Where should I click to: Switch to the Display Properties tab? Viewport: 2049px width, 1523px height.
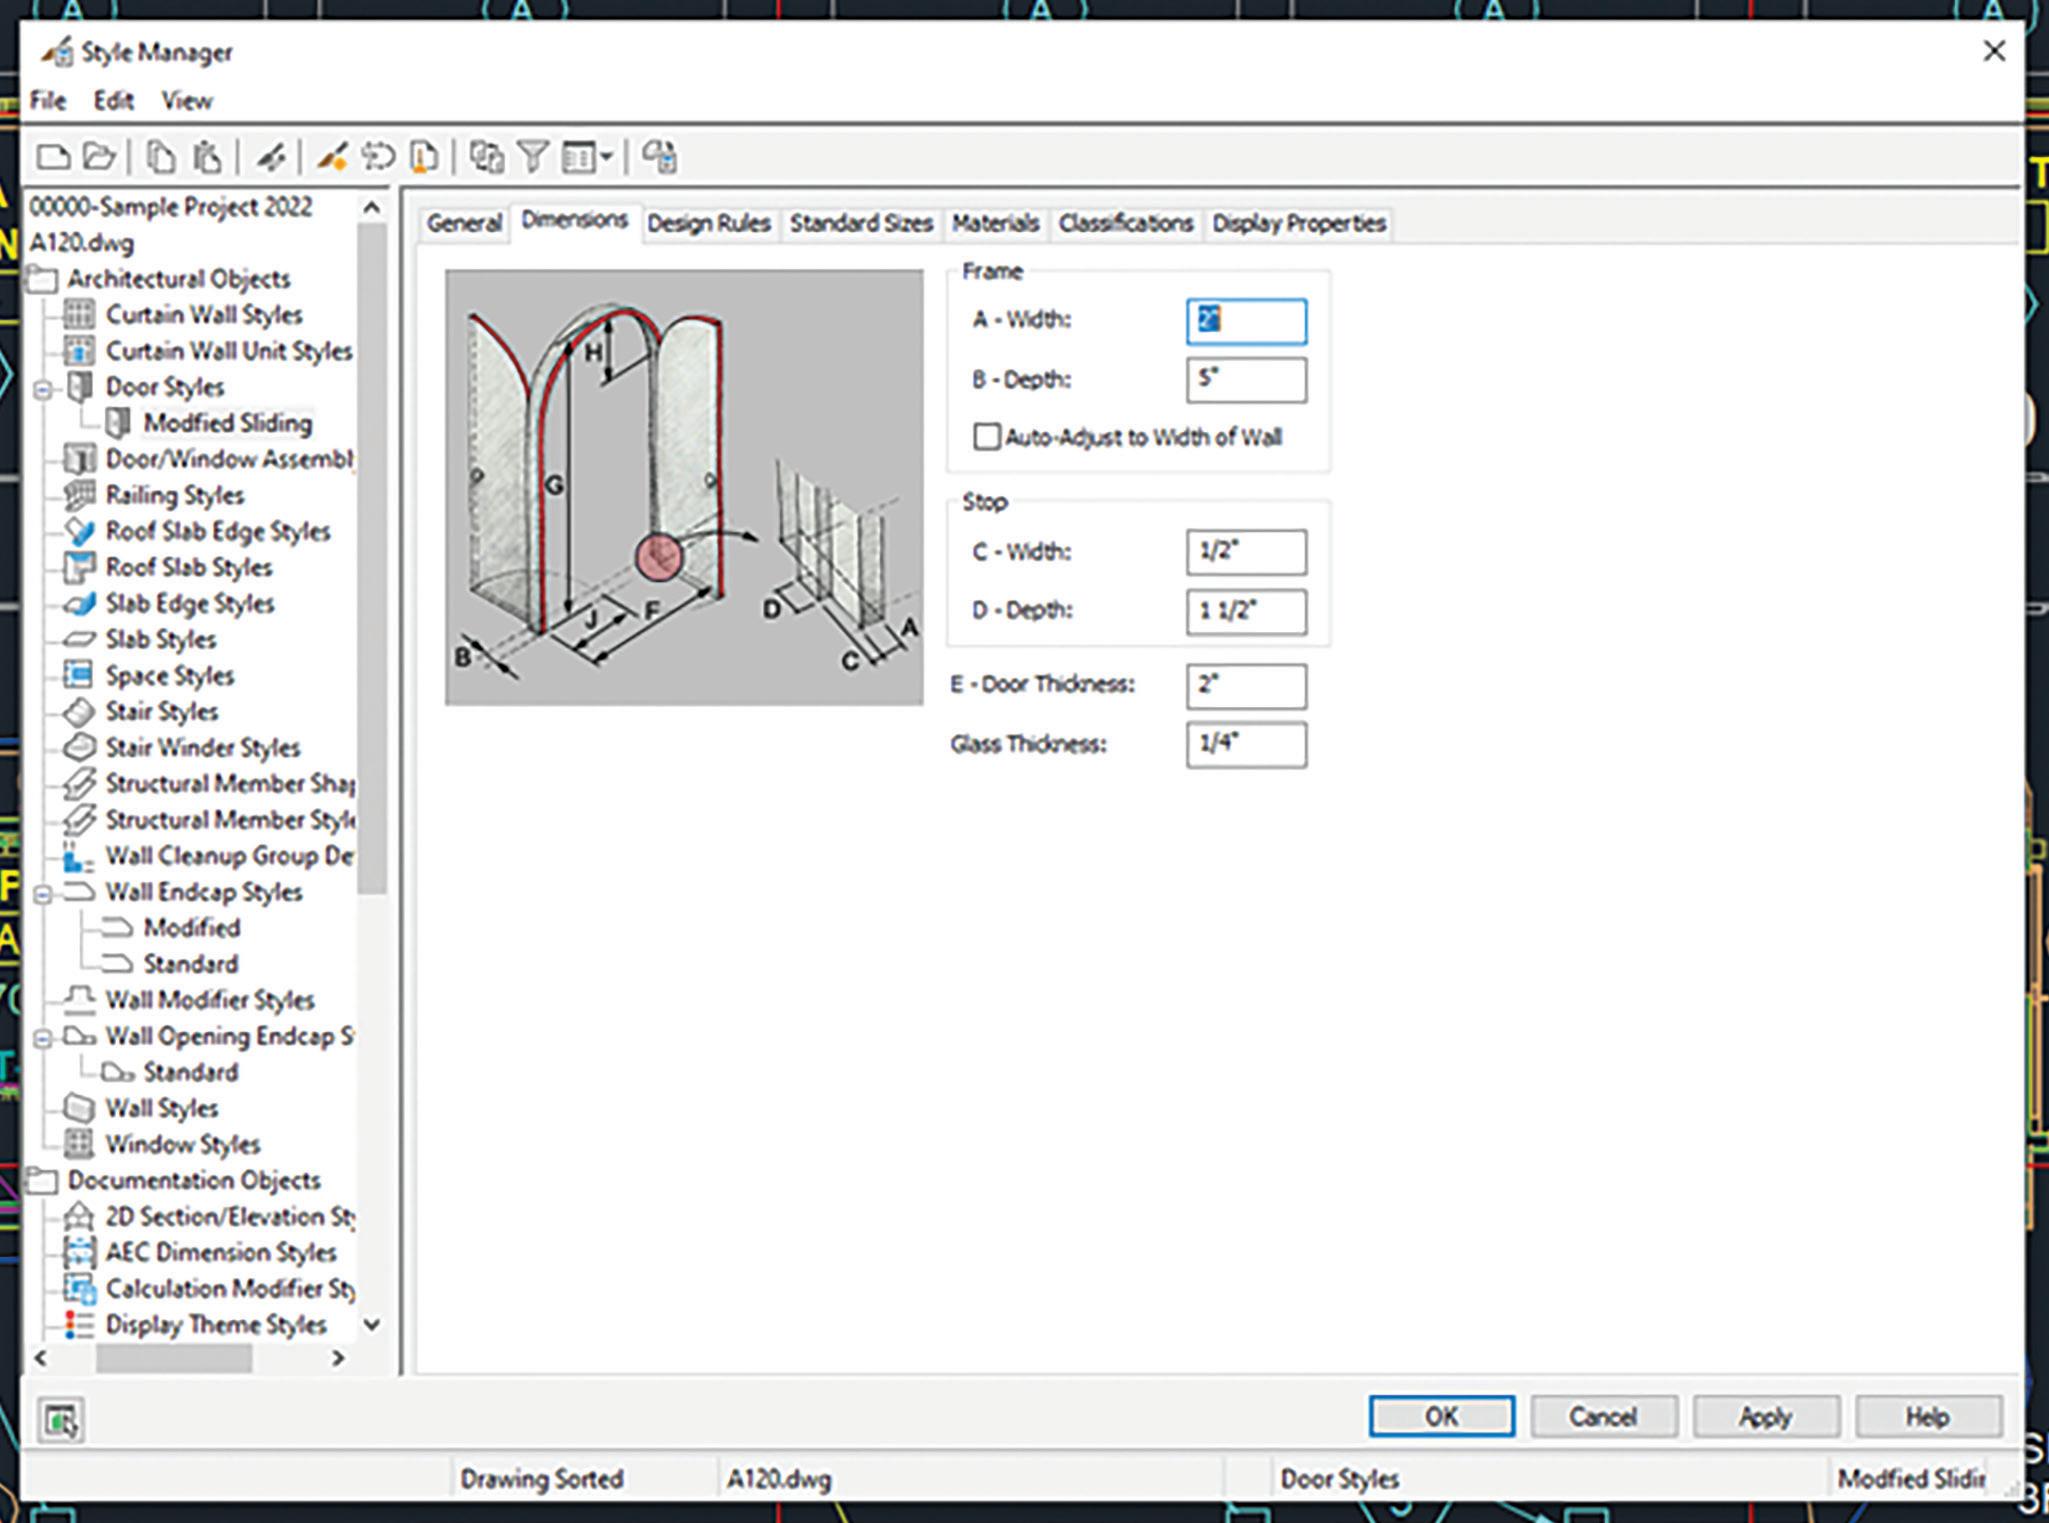click(1299, 223)
